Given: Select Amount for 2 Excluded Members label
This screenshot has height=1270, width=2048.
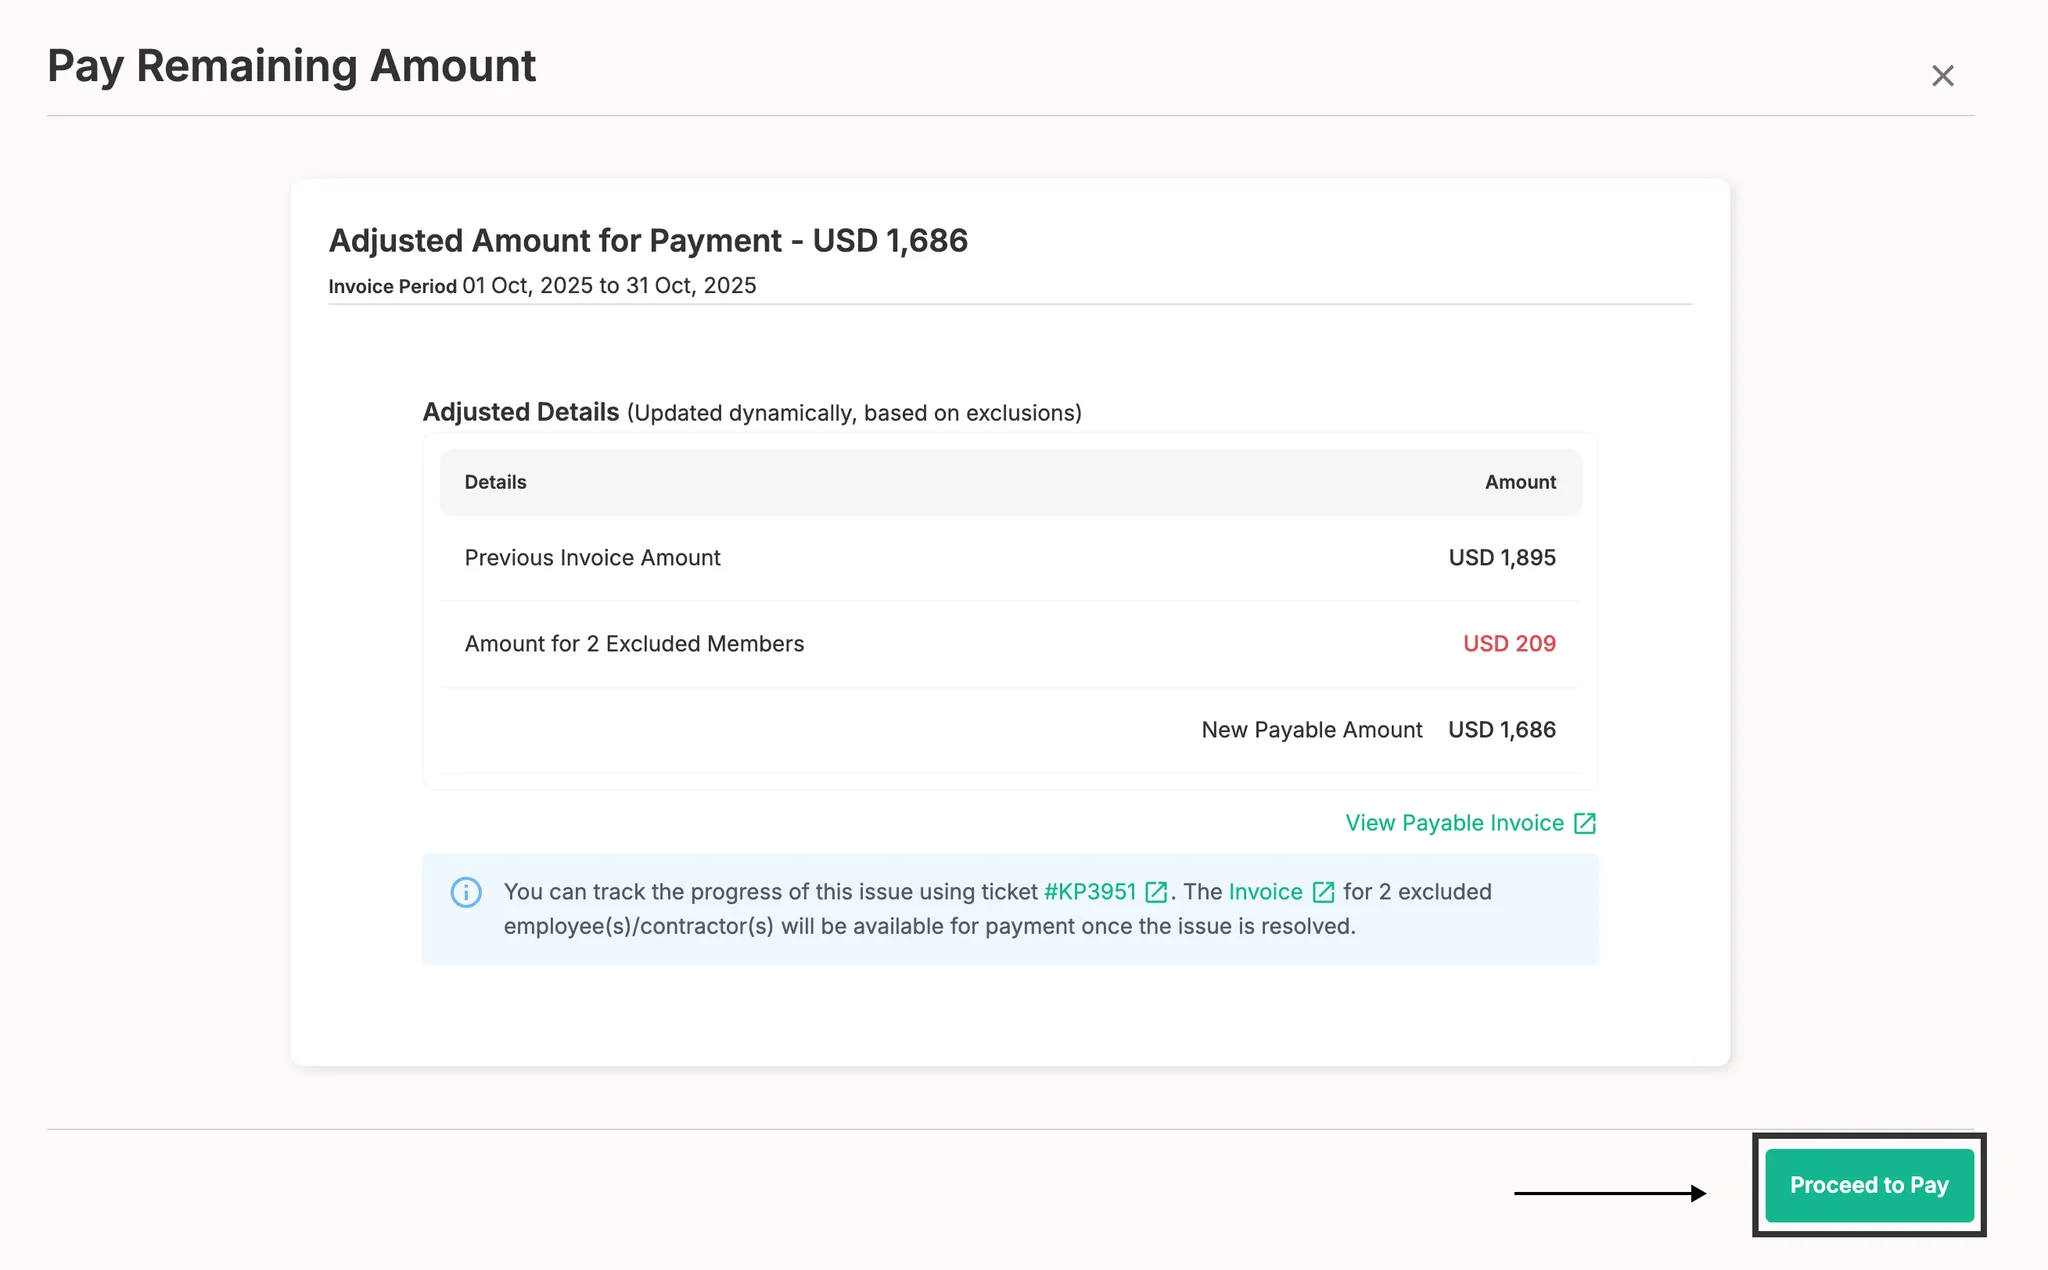Looking at the screenshot, I should click(634, 644).
